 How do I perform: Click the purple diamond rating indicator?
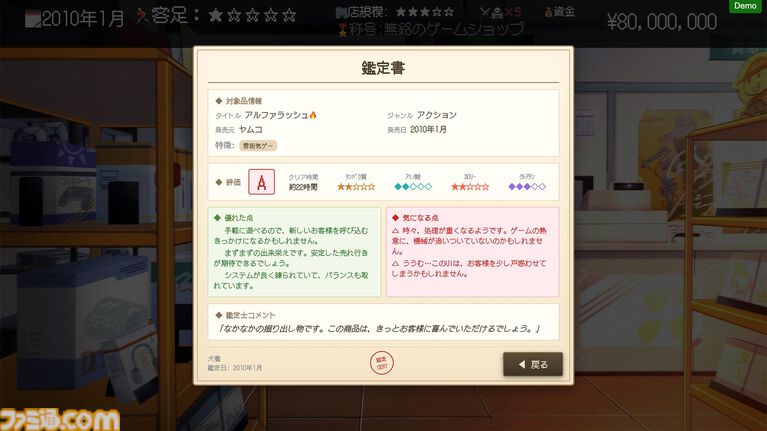527,186
